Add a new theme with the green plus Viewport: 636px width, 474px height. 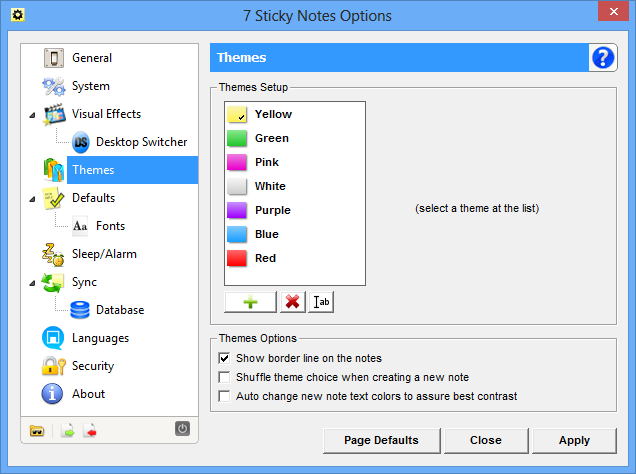250,302
